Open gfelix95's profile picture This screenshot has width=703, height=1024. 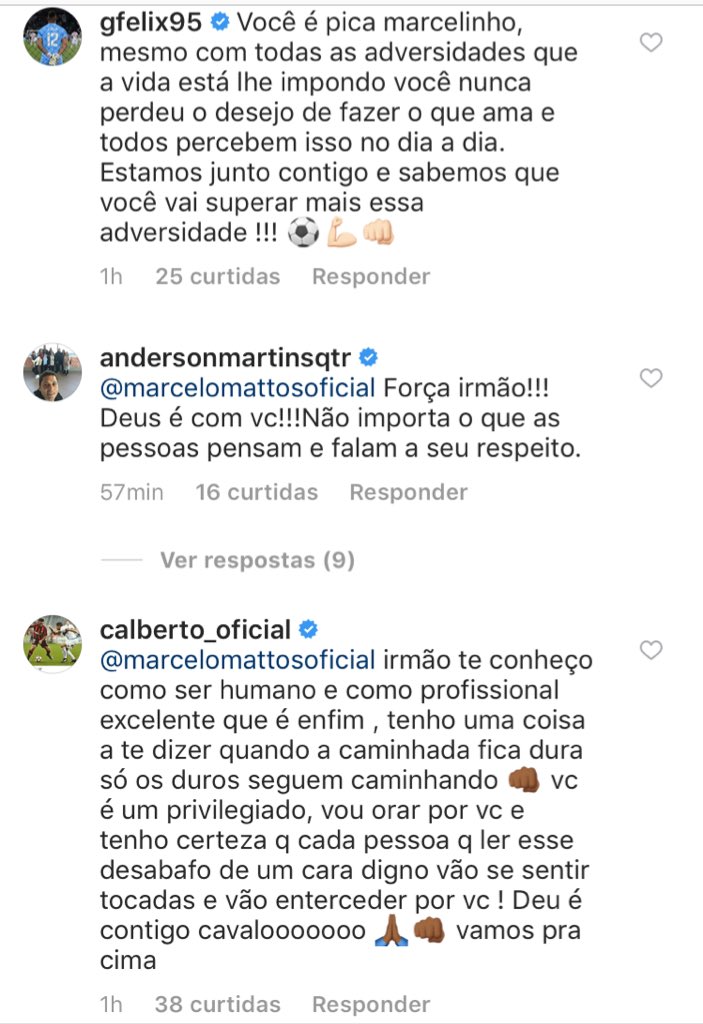[x=52, y=37]
